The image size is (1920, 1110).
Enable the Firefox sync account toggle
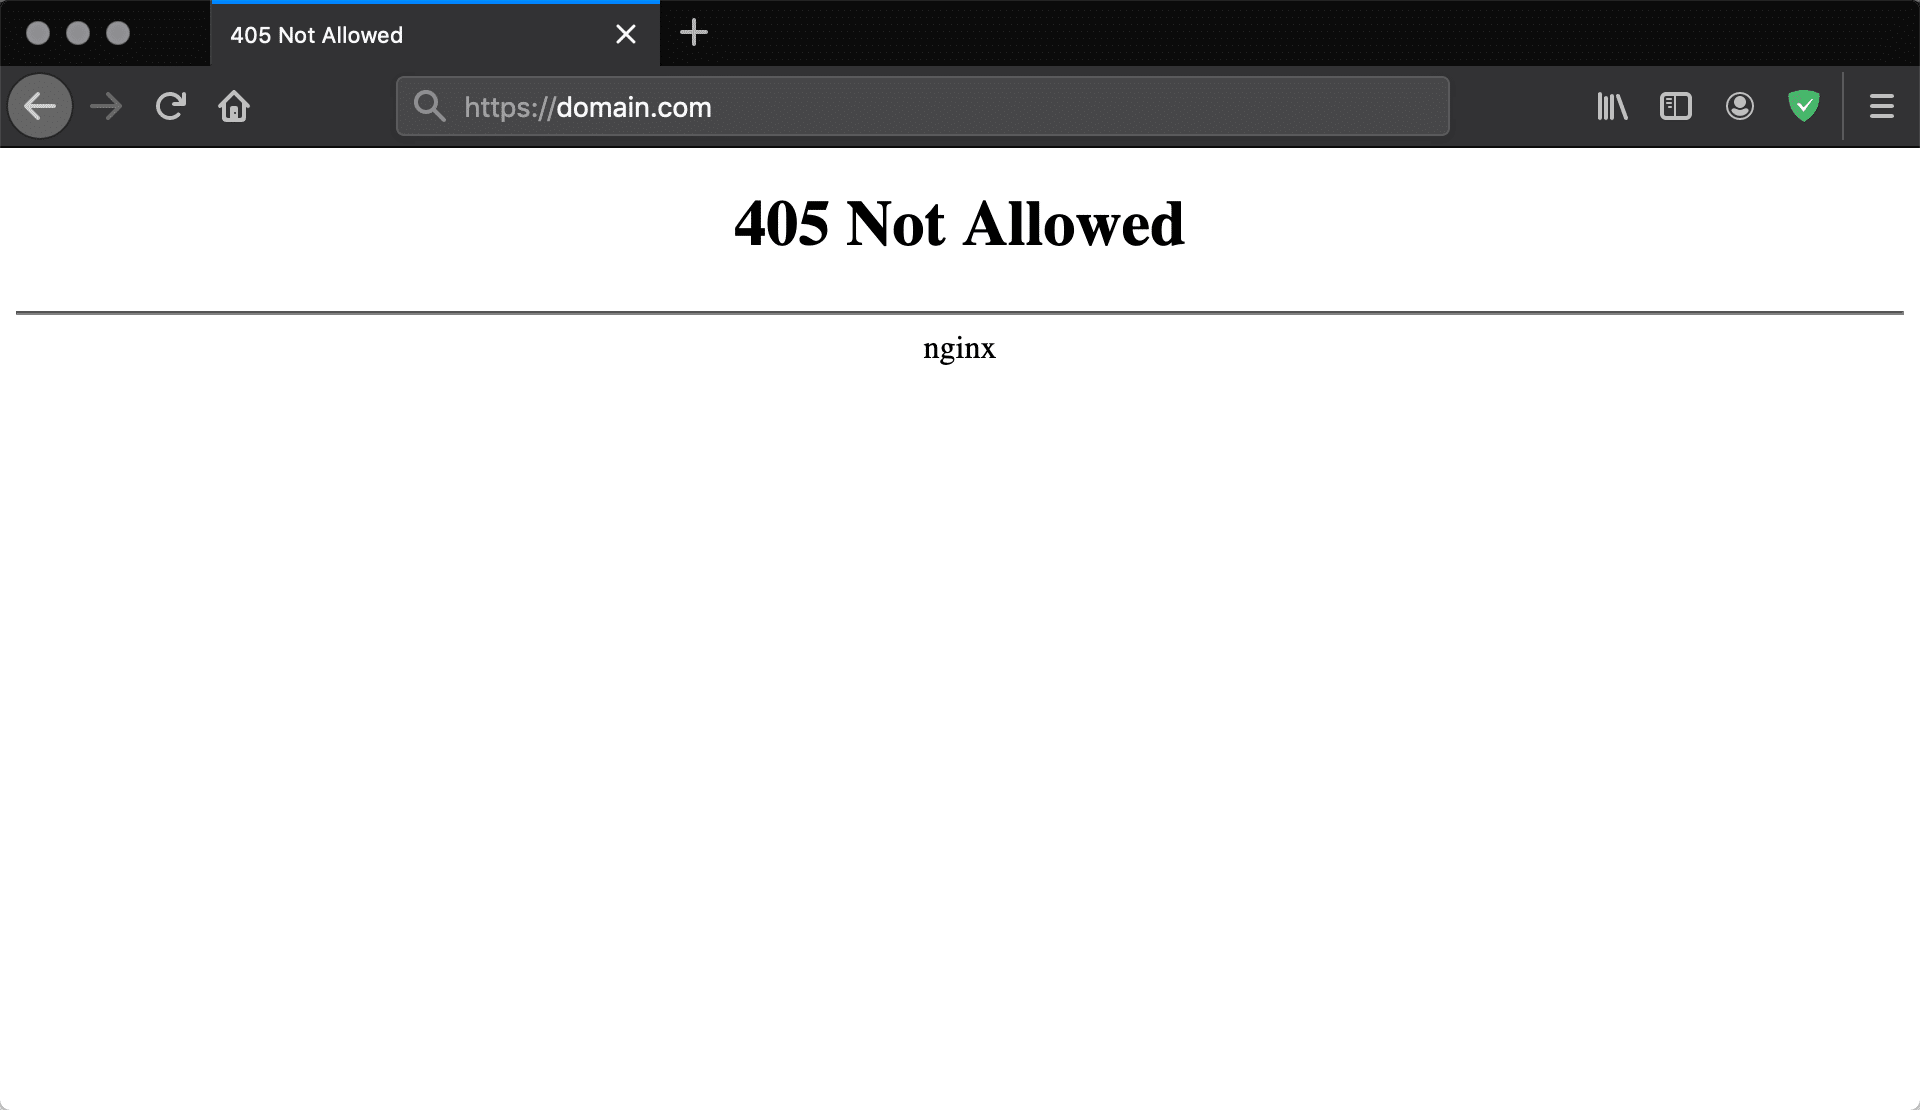coord(1739,106)
